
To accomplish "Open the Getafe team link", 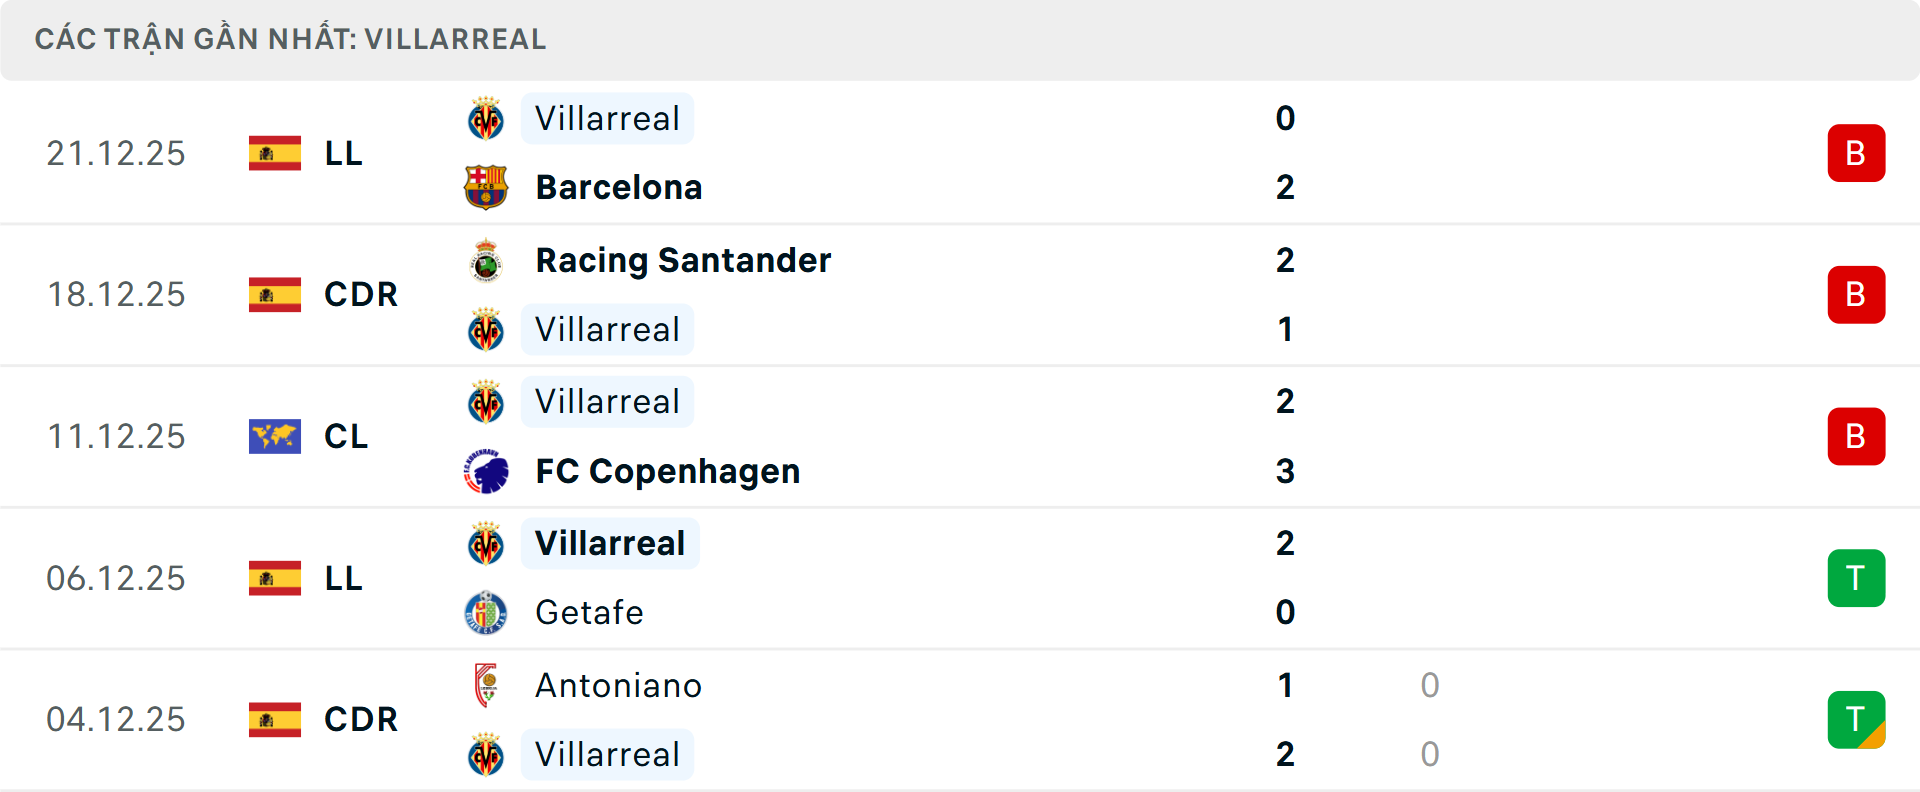I will point(589,612).
